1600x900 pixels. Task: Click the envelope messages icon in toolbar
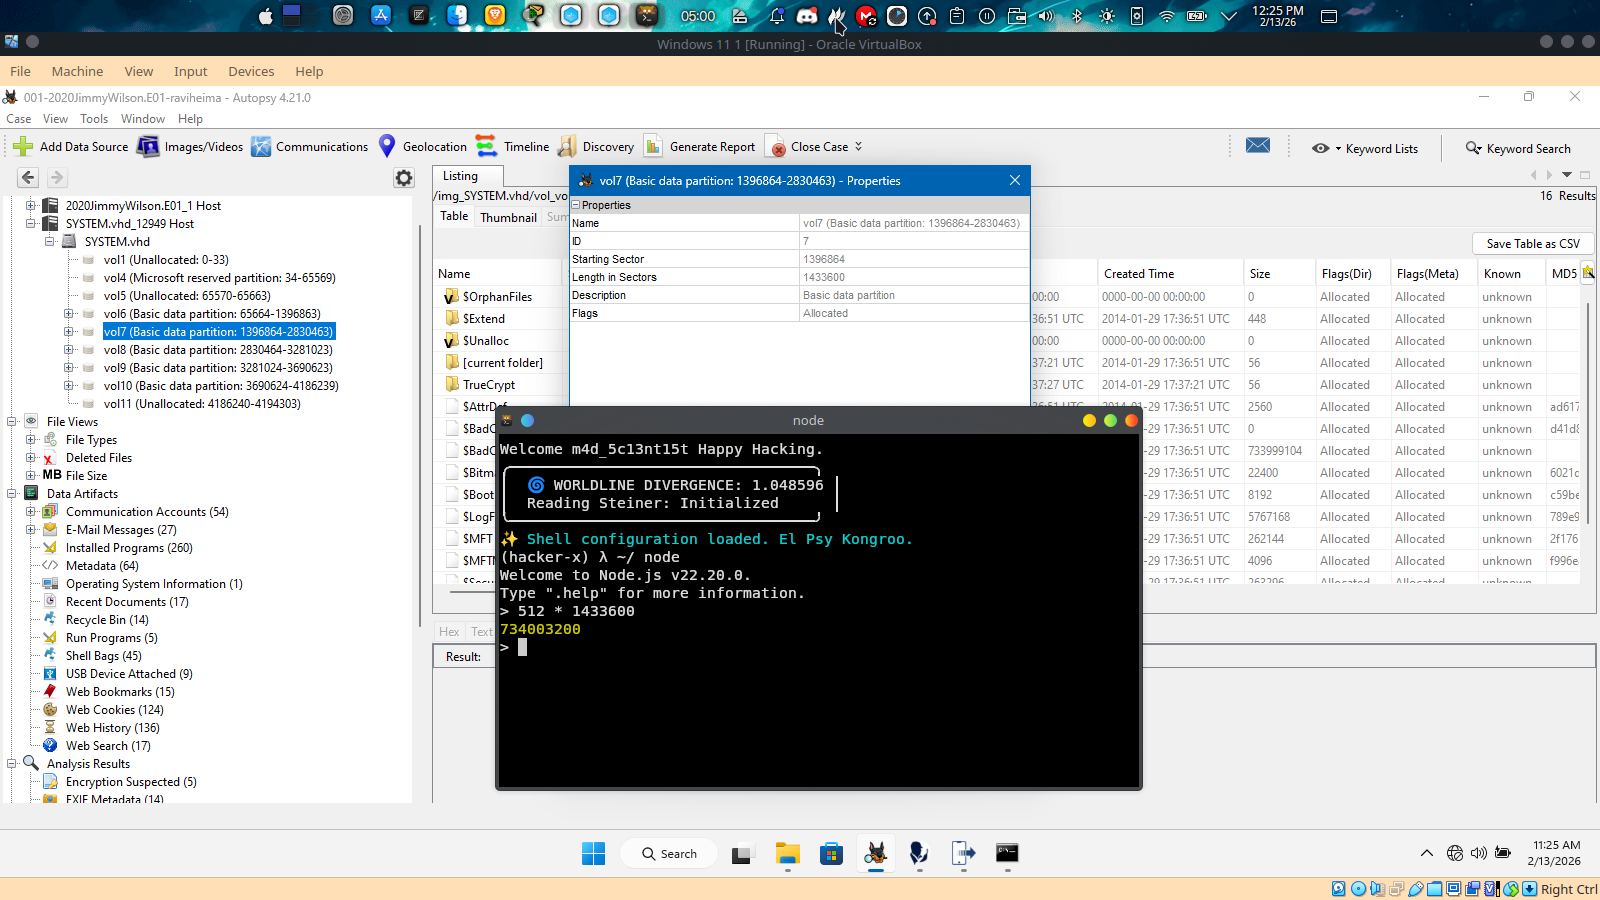click(x=1258, y=146)
